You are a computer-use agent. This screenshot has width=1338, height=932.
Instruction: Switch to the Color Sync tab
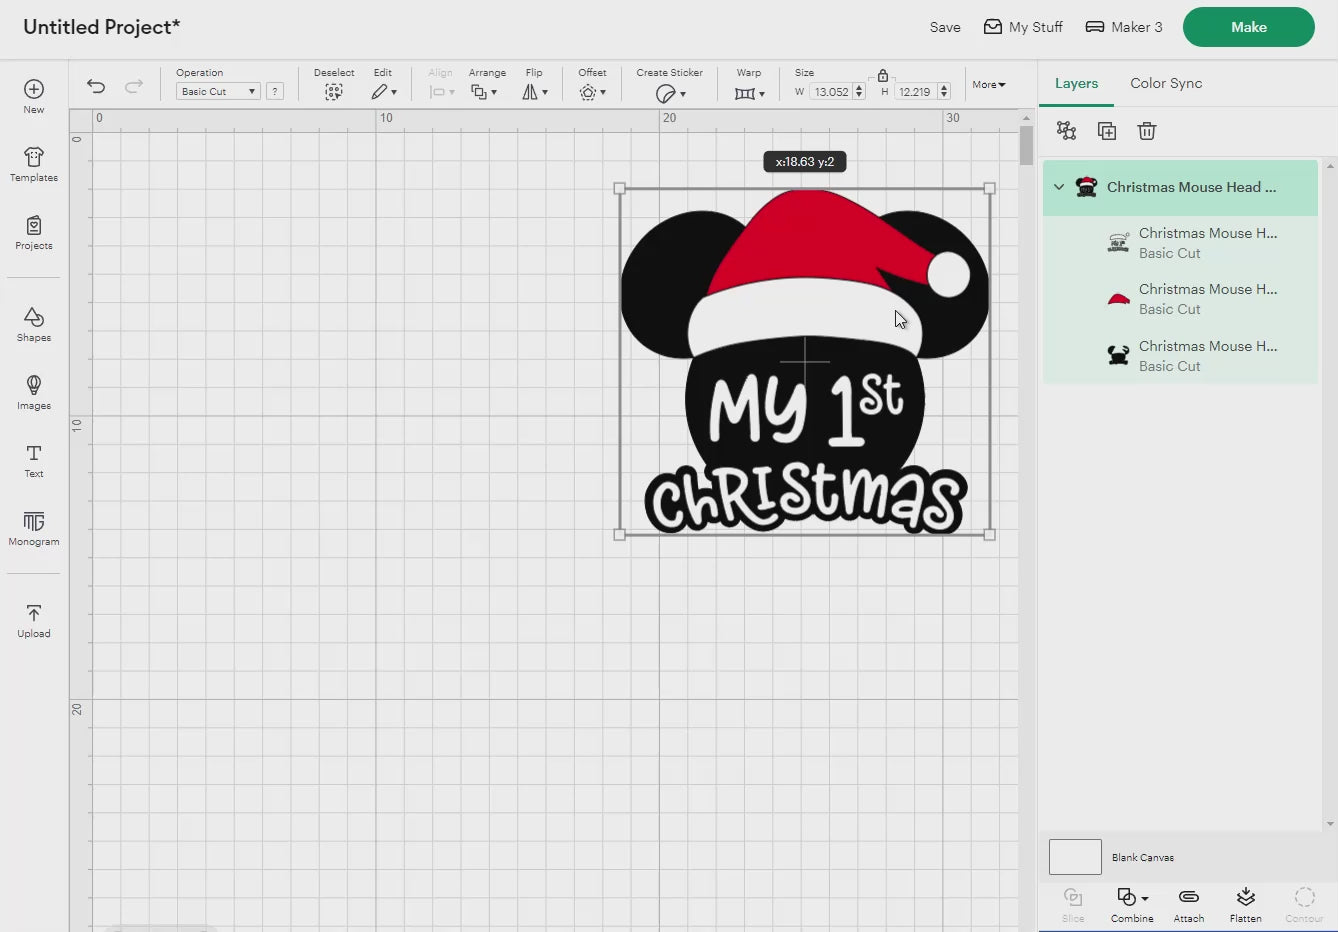click(x=1166, y=83)
